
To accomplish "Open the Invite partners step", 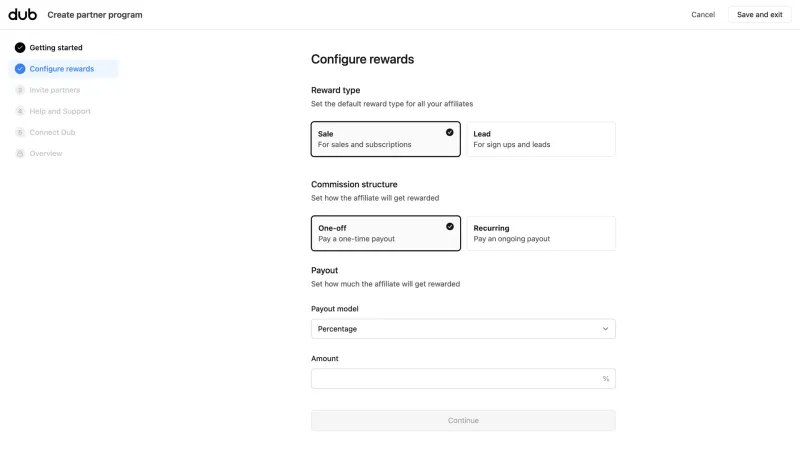I will point(55,90).
